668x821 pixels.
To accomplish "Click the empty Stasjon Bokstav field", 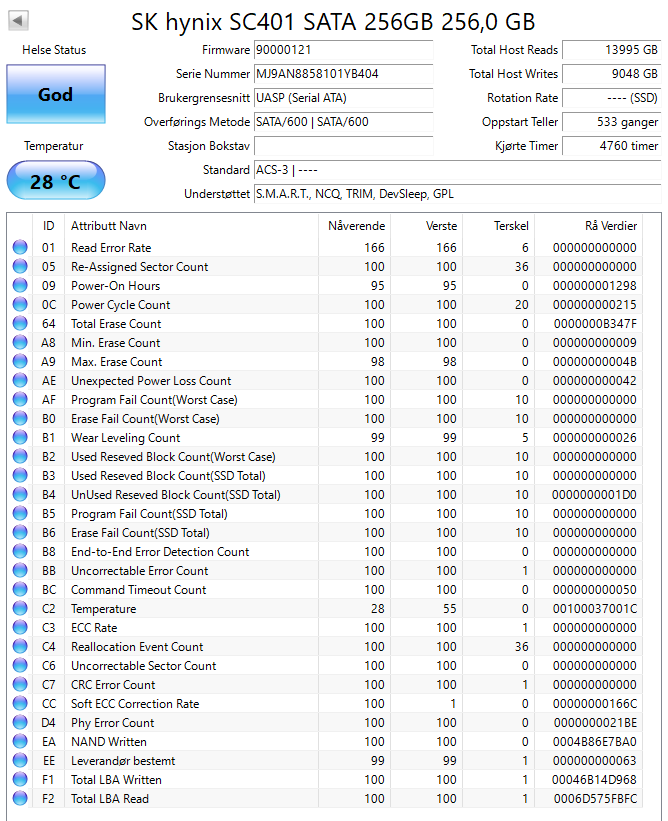I will pyautogui.click(x=343, y=146).
